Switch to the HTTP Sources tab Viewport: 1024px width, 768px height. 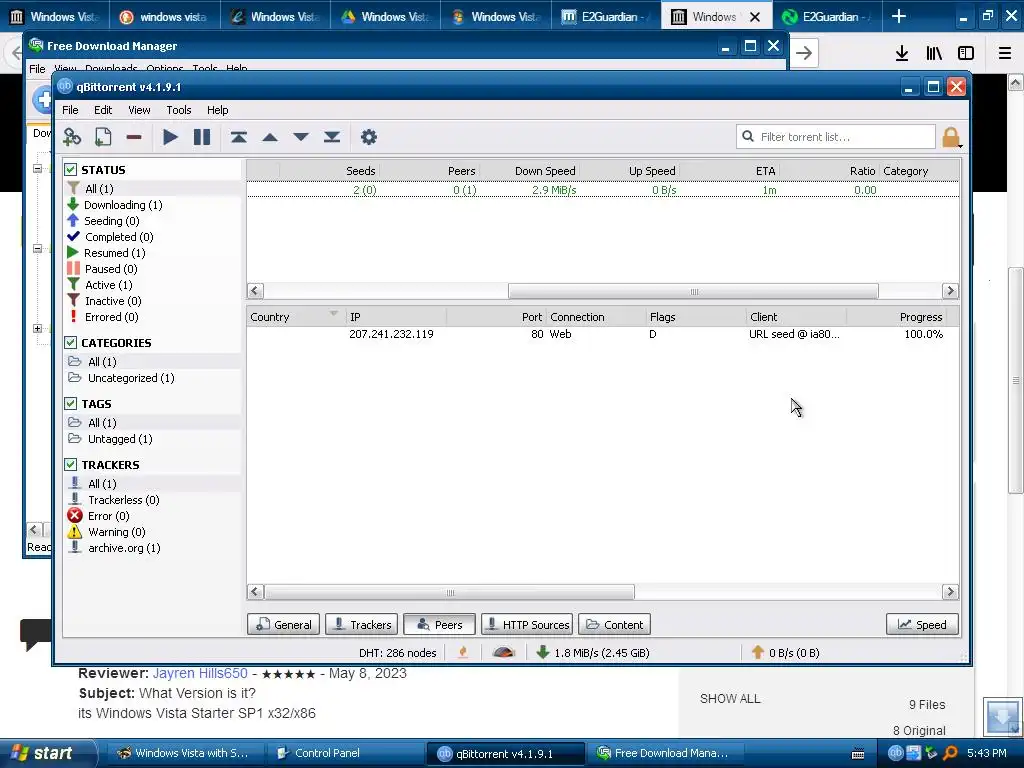pyautogui.click(x=527, y=624)
